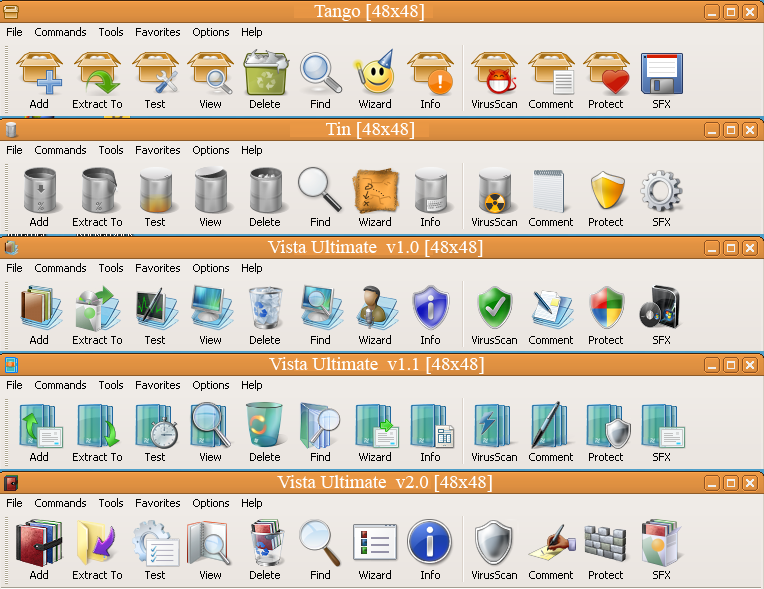
Task: Click Comment notepad icon in Tin window
Action: pos(549,191)
